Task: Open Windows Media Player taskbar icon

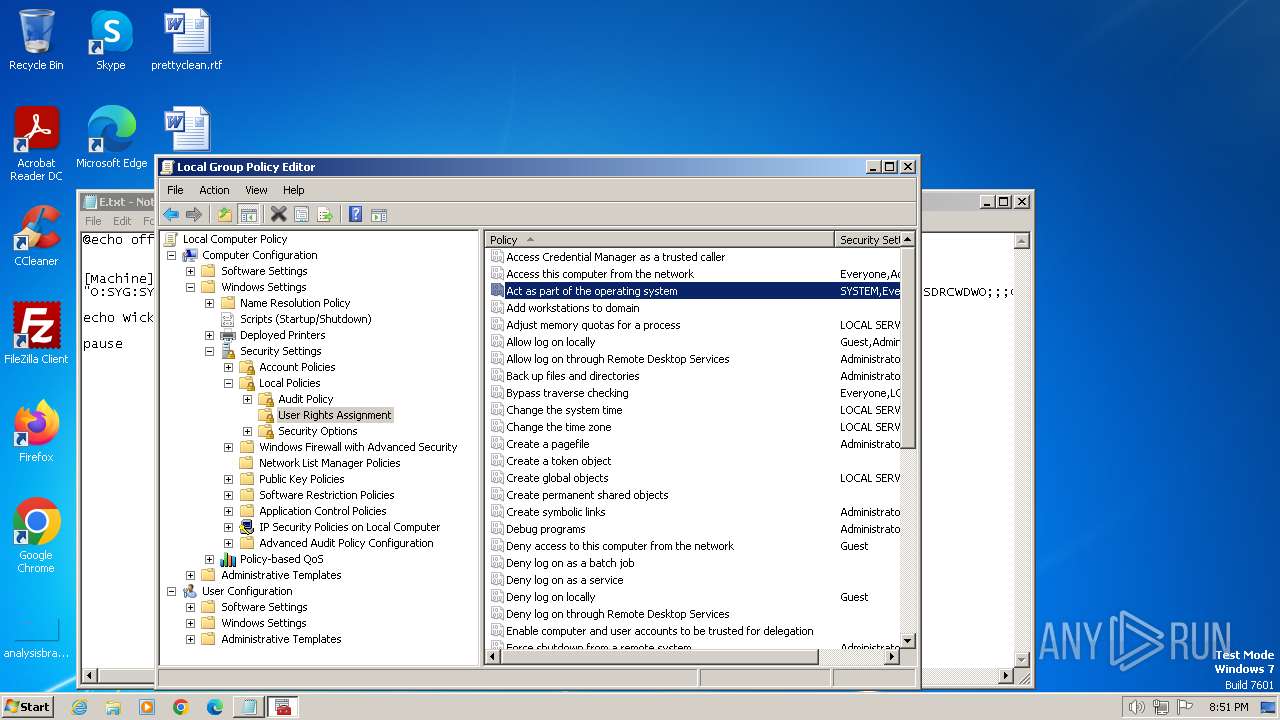Action: 147,706
